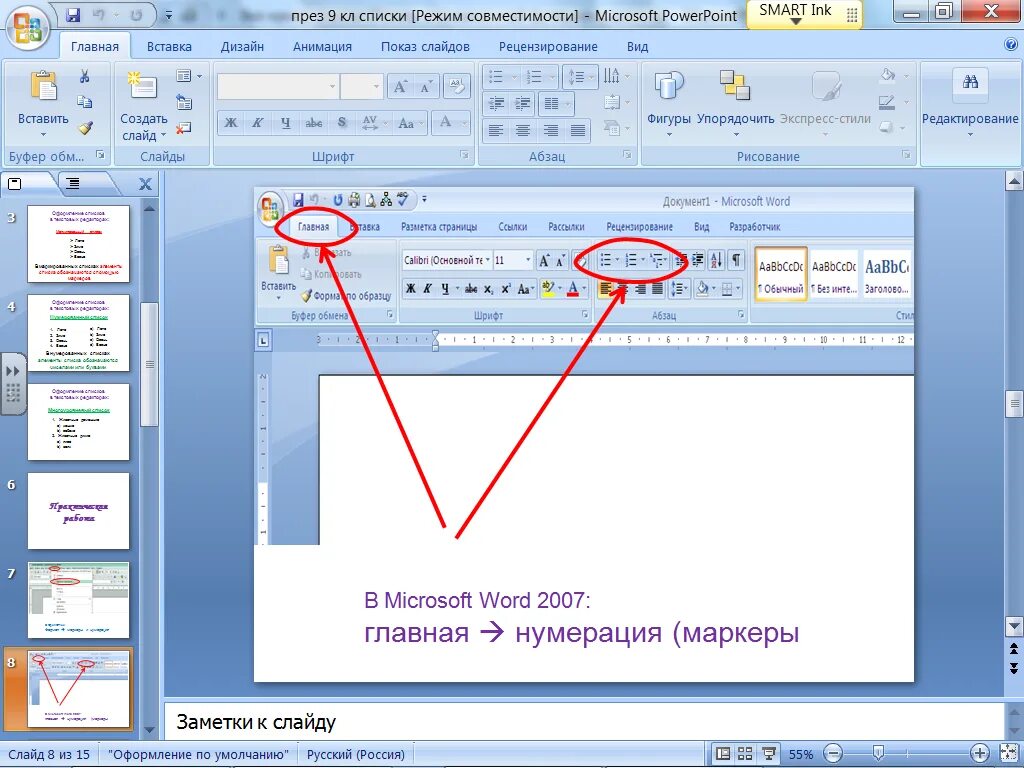
Task: Start slide show from status bar icon
Action: pos(769,754)
